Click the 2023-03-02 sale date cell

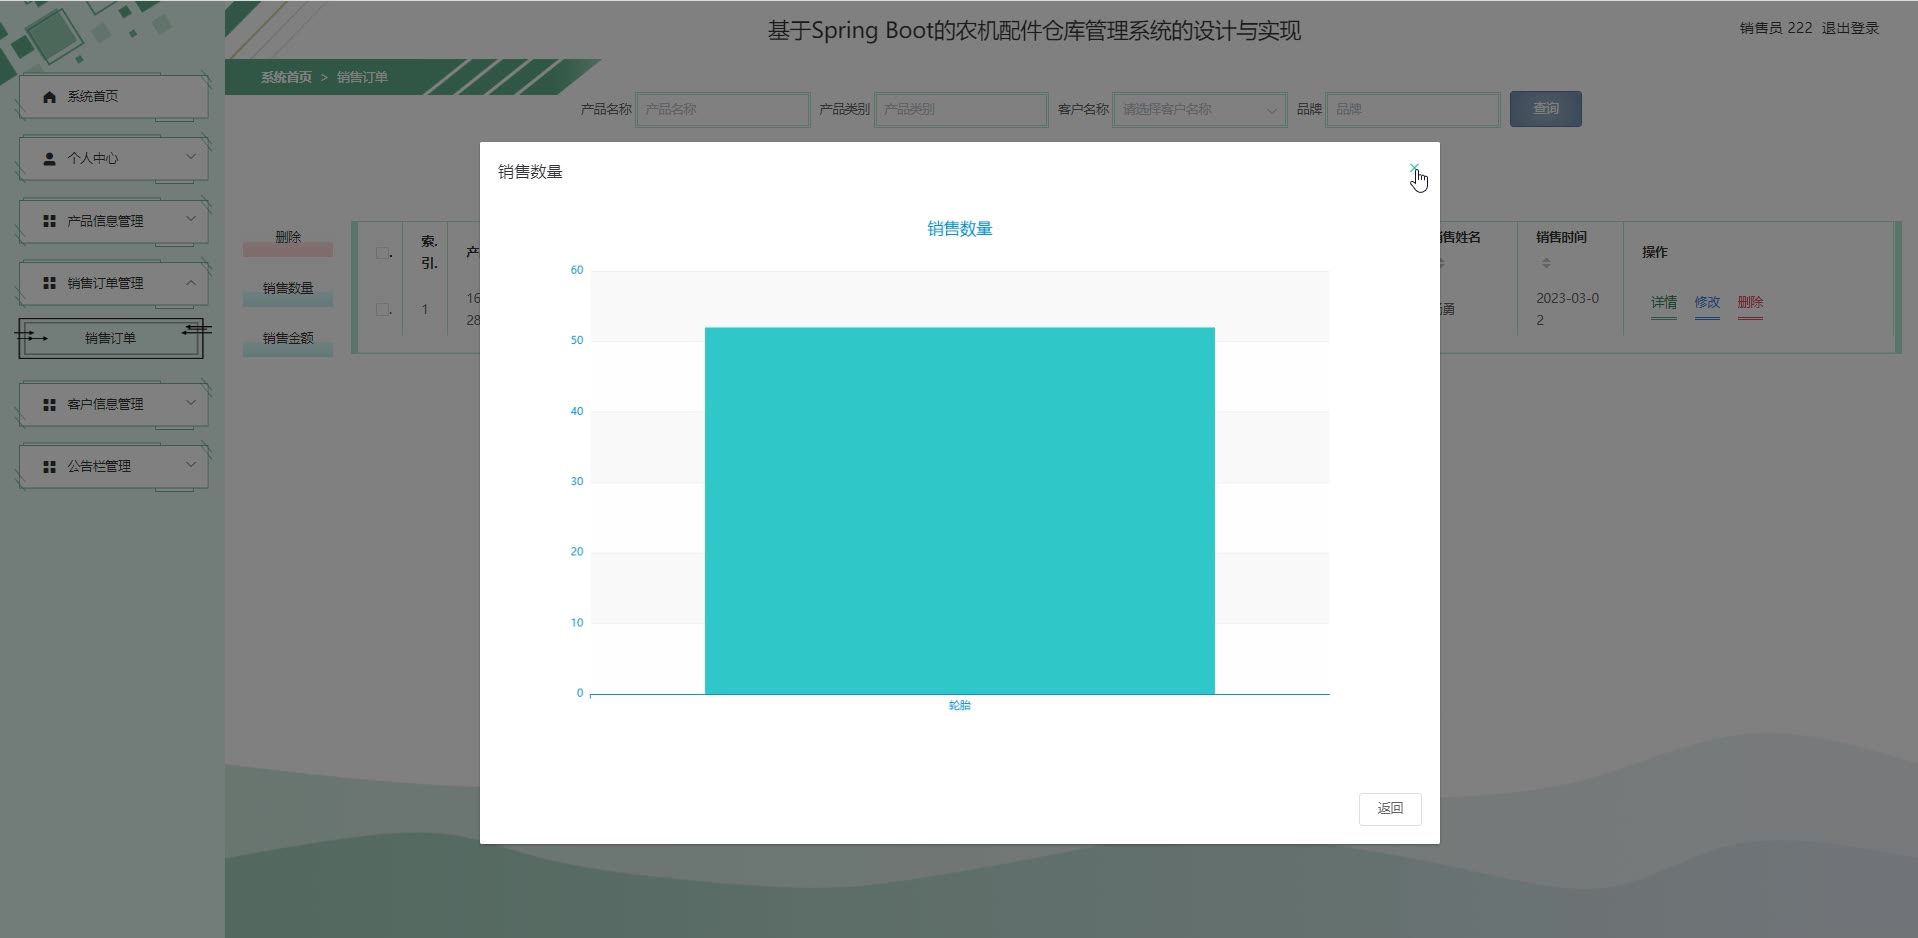[x=1567, y=309]
